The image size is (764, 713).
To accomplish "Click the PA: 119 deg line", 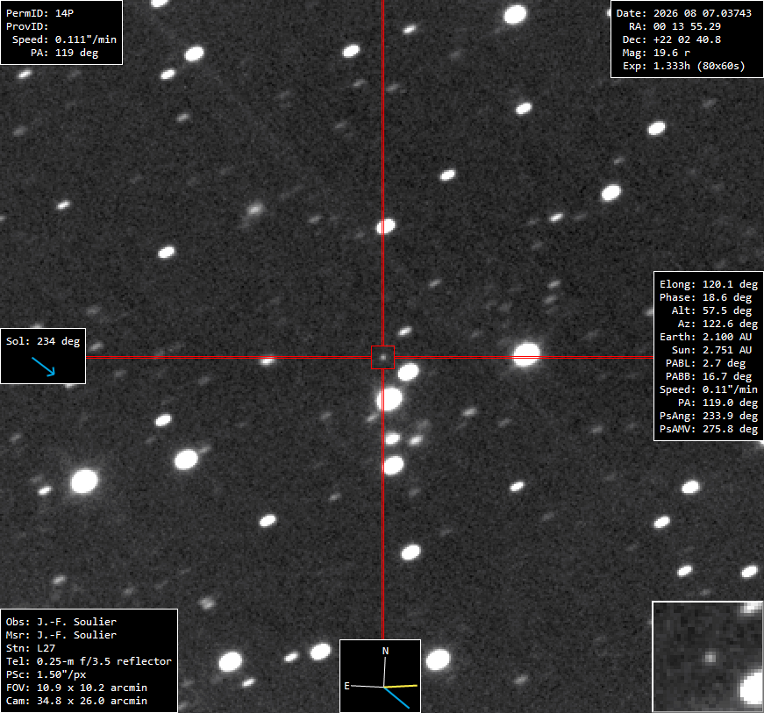I will [x=64, y=53].
